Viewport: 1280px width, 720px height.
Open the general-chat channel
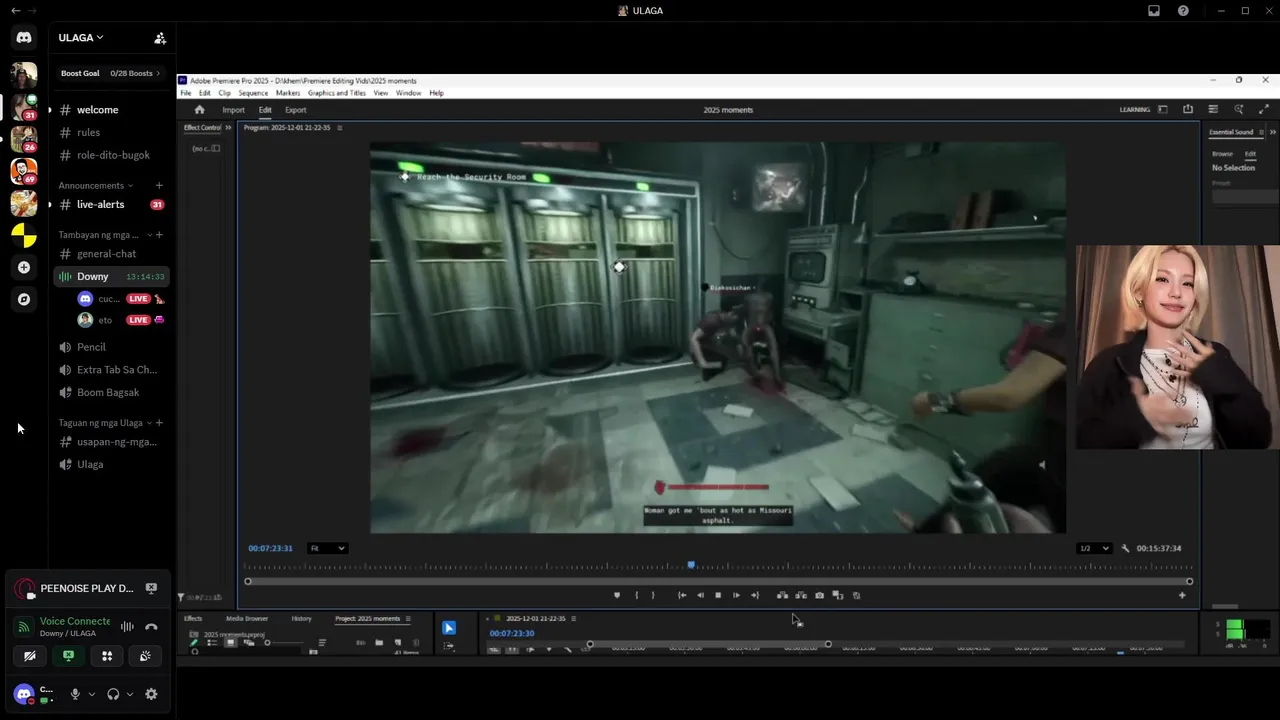(111, 254)
